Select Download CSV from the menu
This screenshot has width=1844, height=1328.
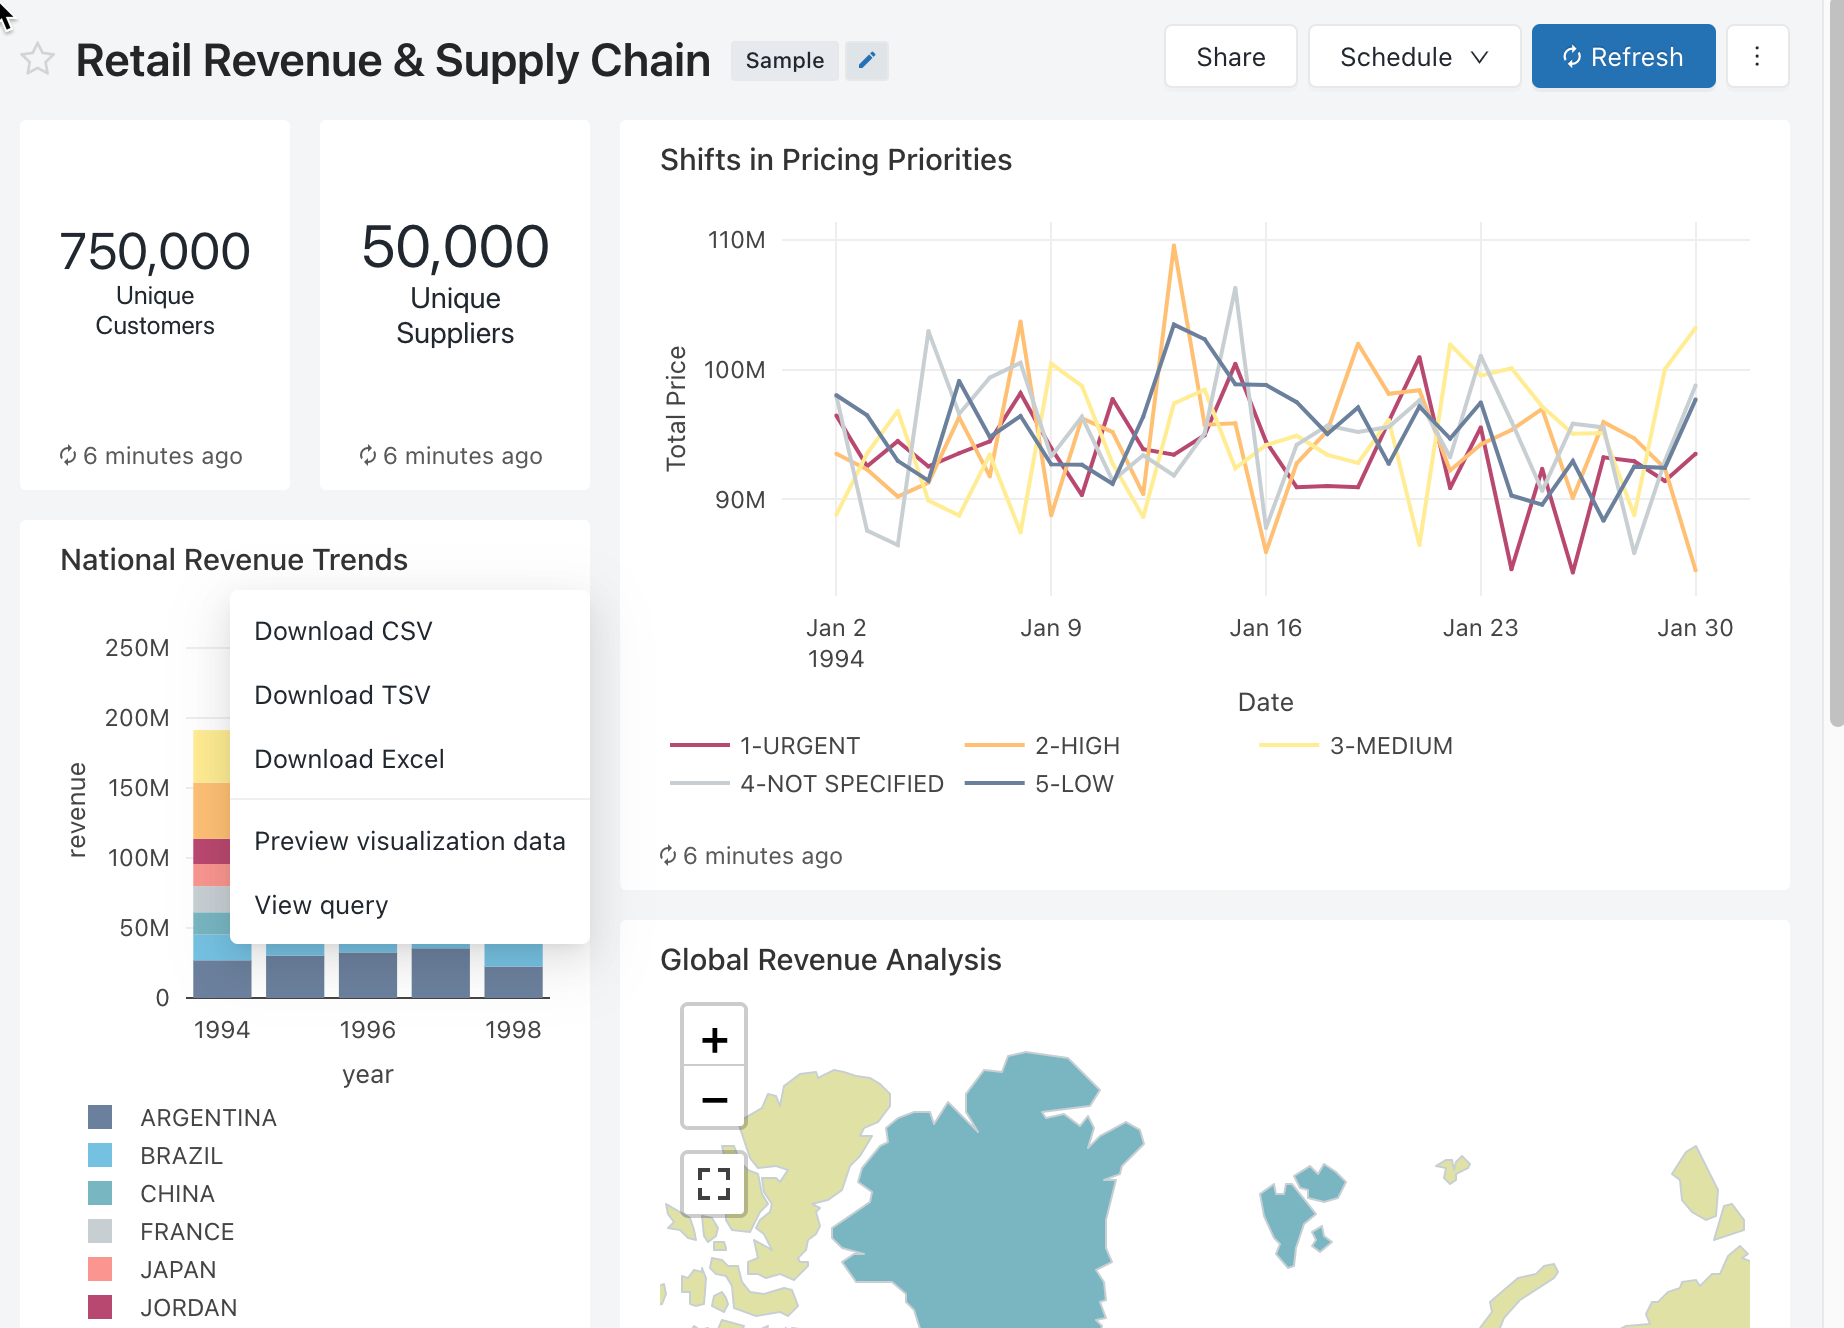(x=343, y=631)
